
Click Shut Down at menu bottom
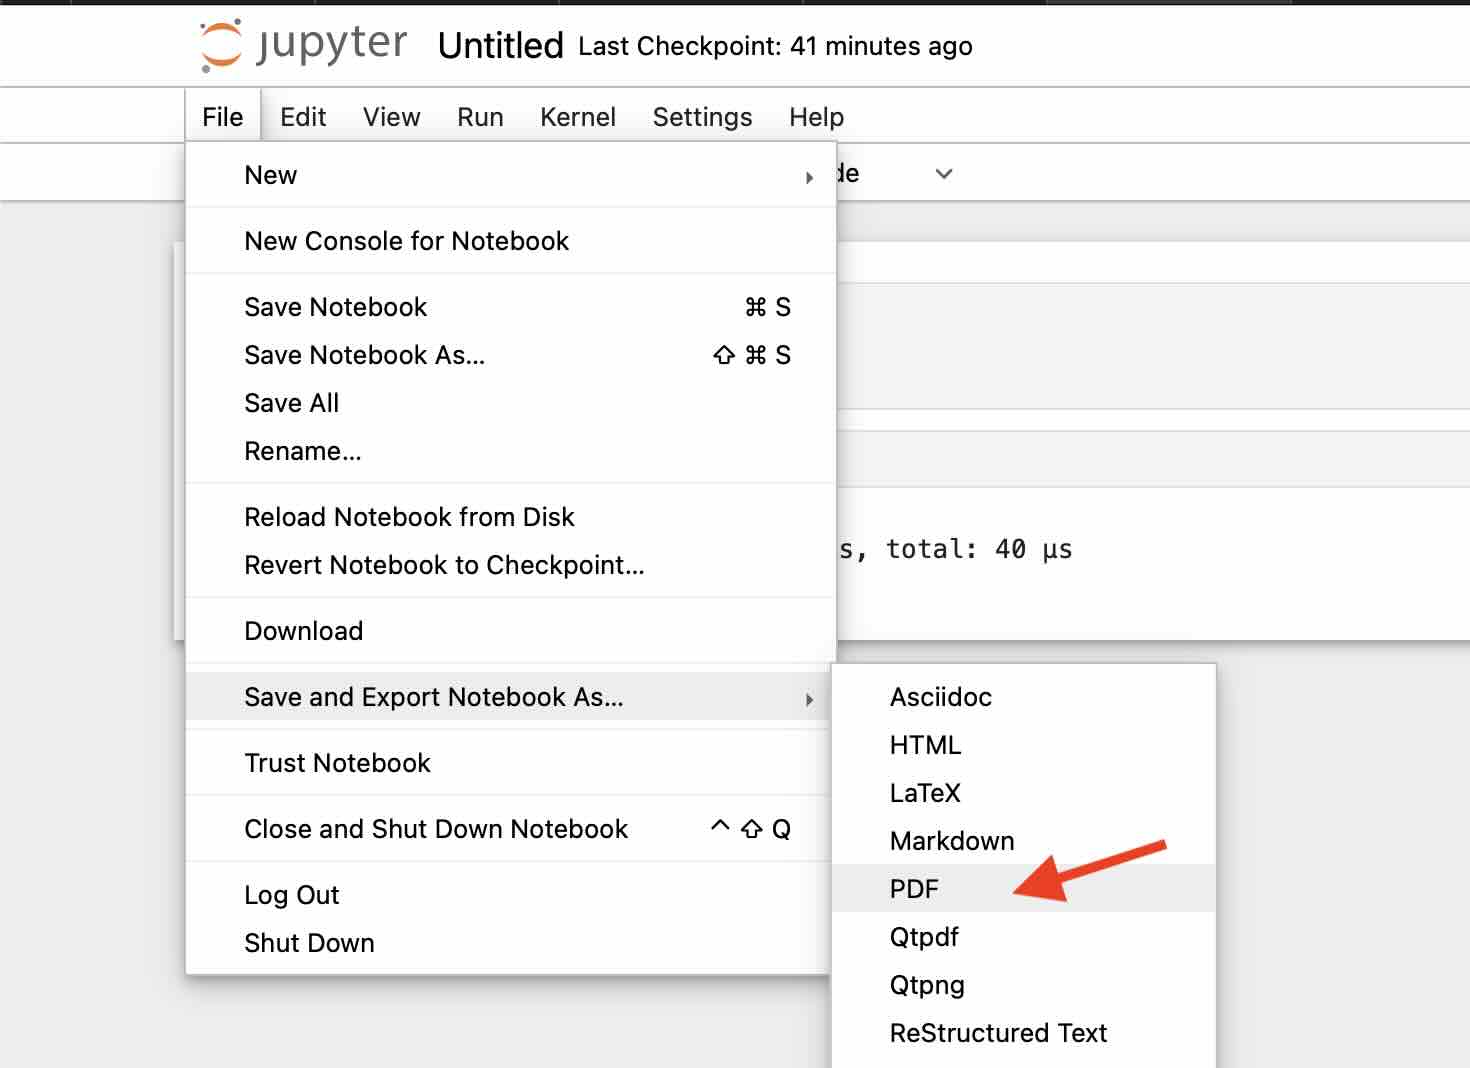pos(309,942)
